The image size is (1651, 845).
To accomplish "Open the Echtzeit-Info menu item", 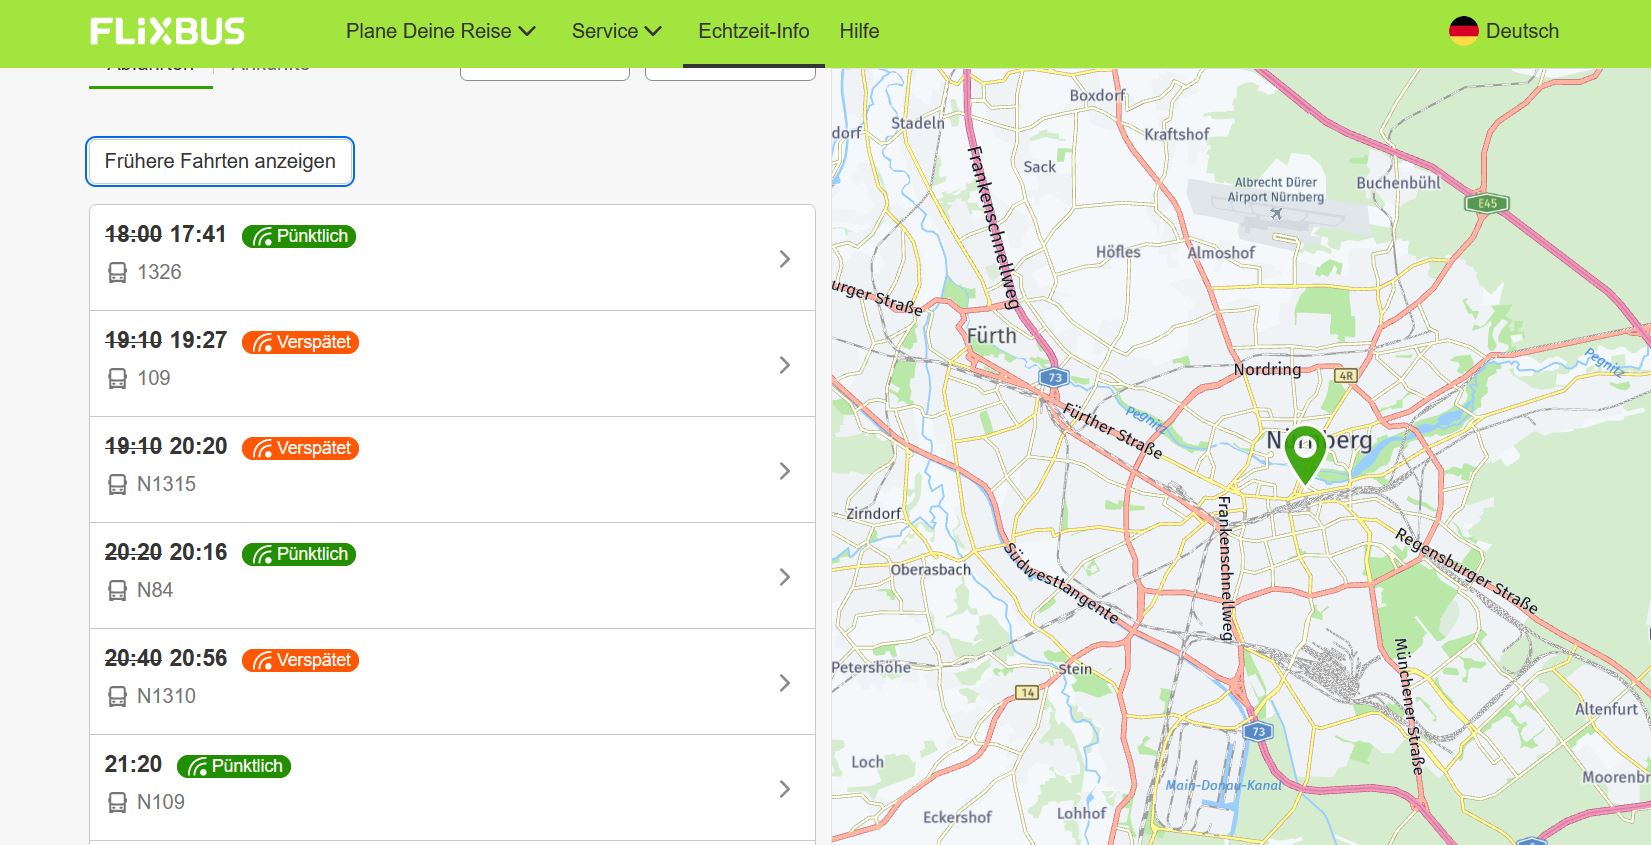I will tap(754, 31).
